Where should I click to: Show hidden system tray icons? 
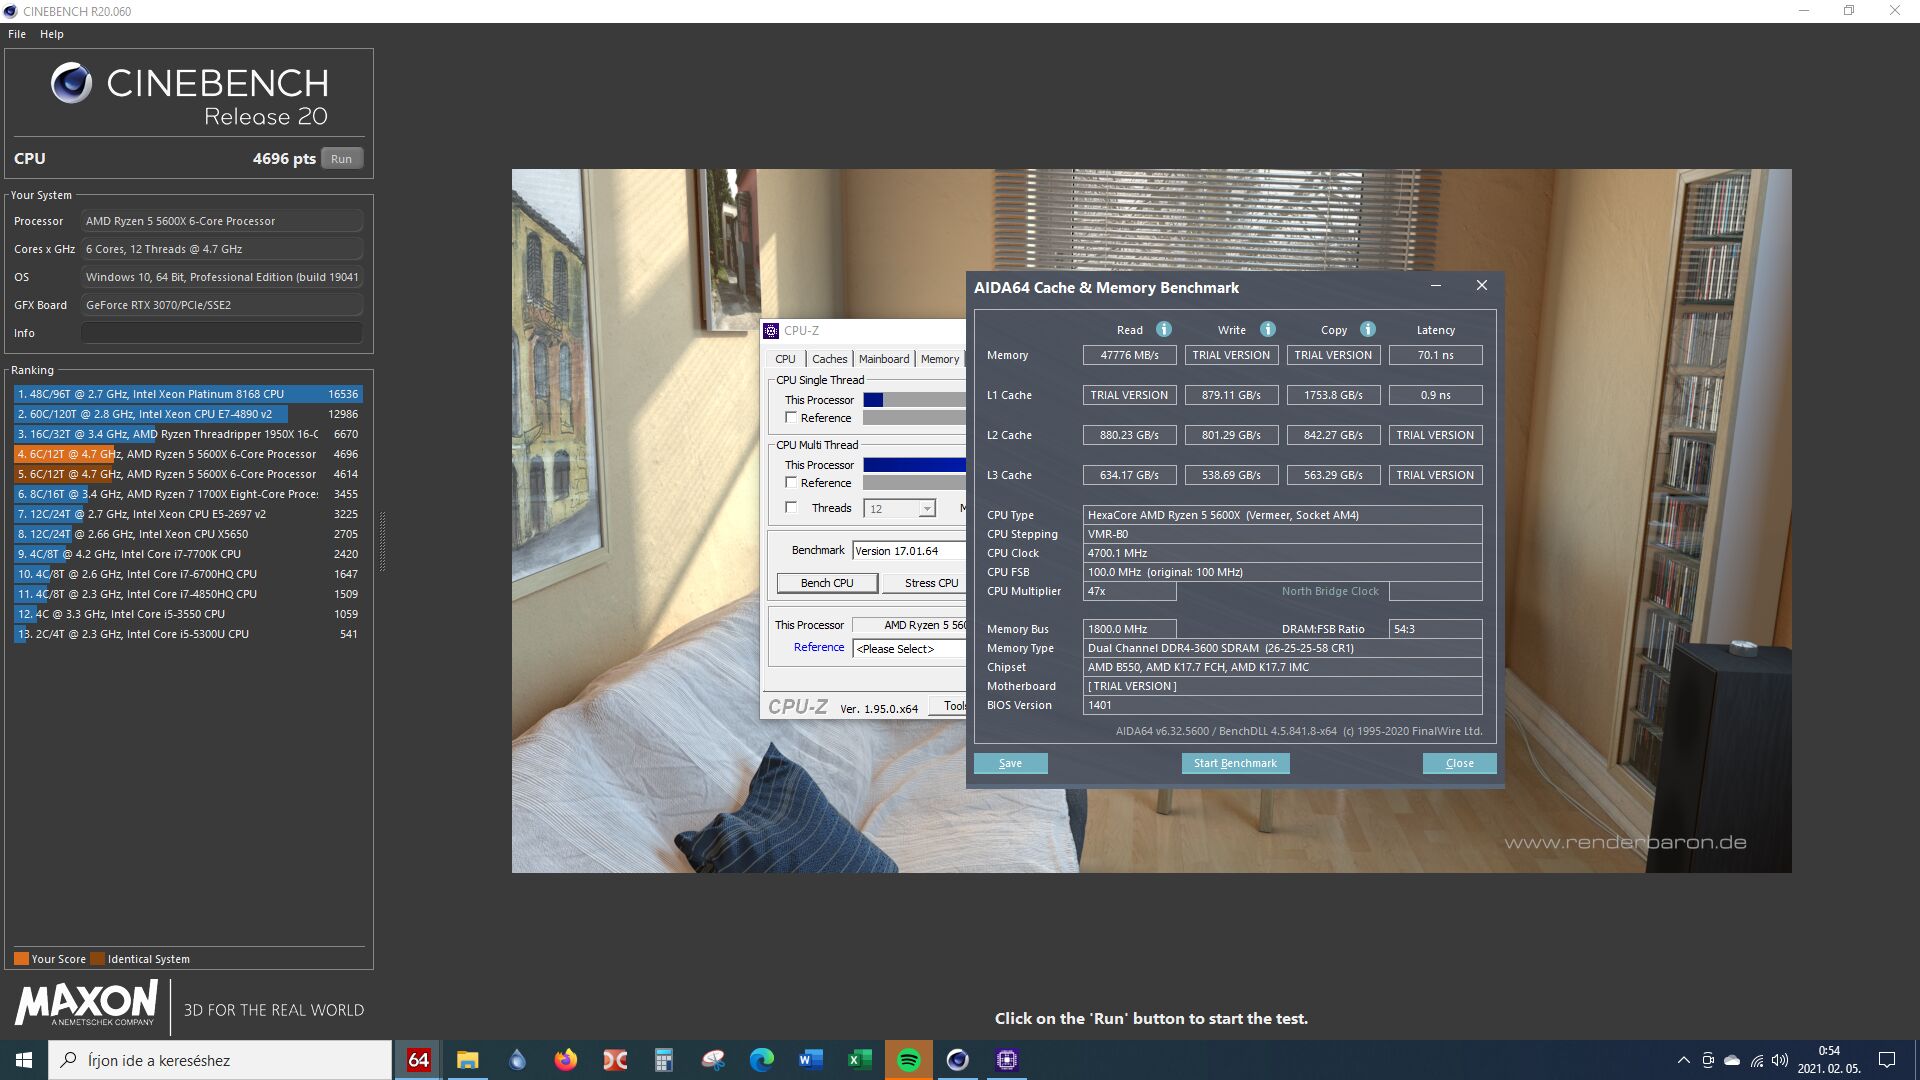(1683, 1060)
